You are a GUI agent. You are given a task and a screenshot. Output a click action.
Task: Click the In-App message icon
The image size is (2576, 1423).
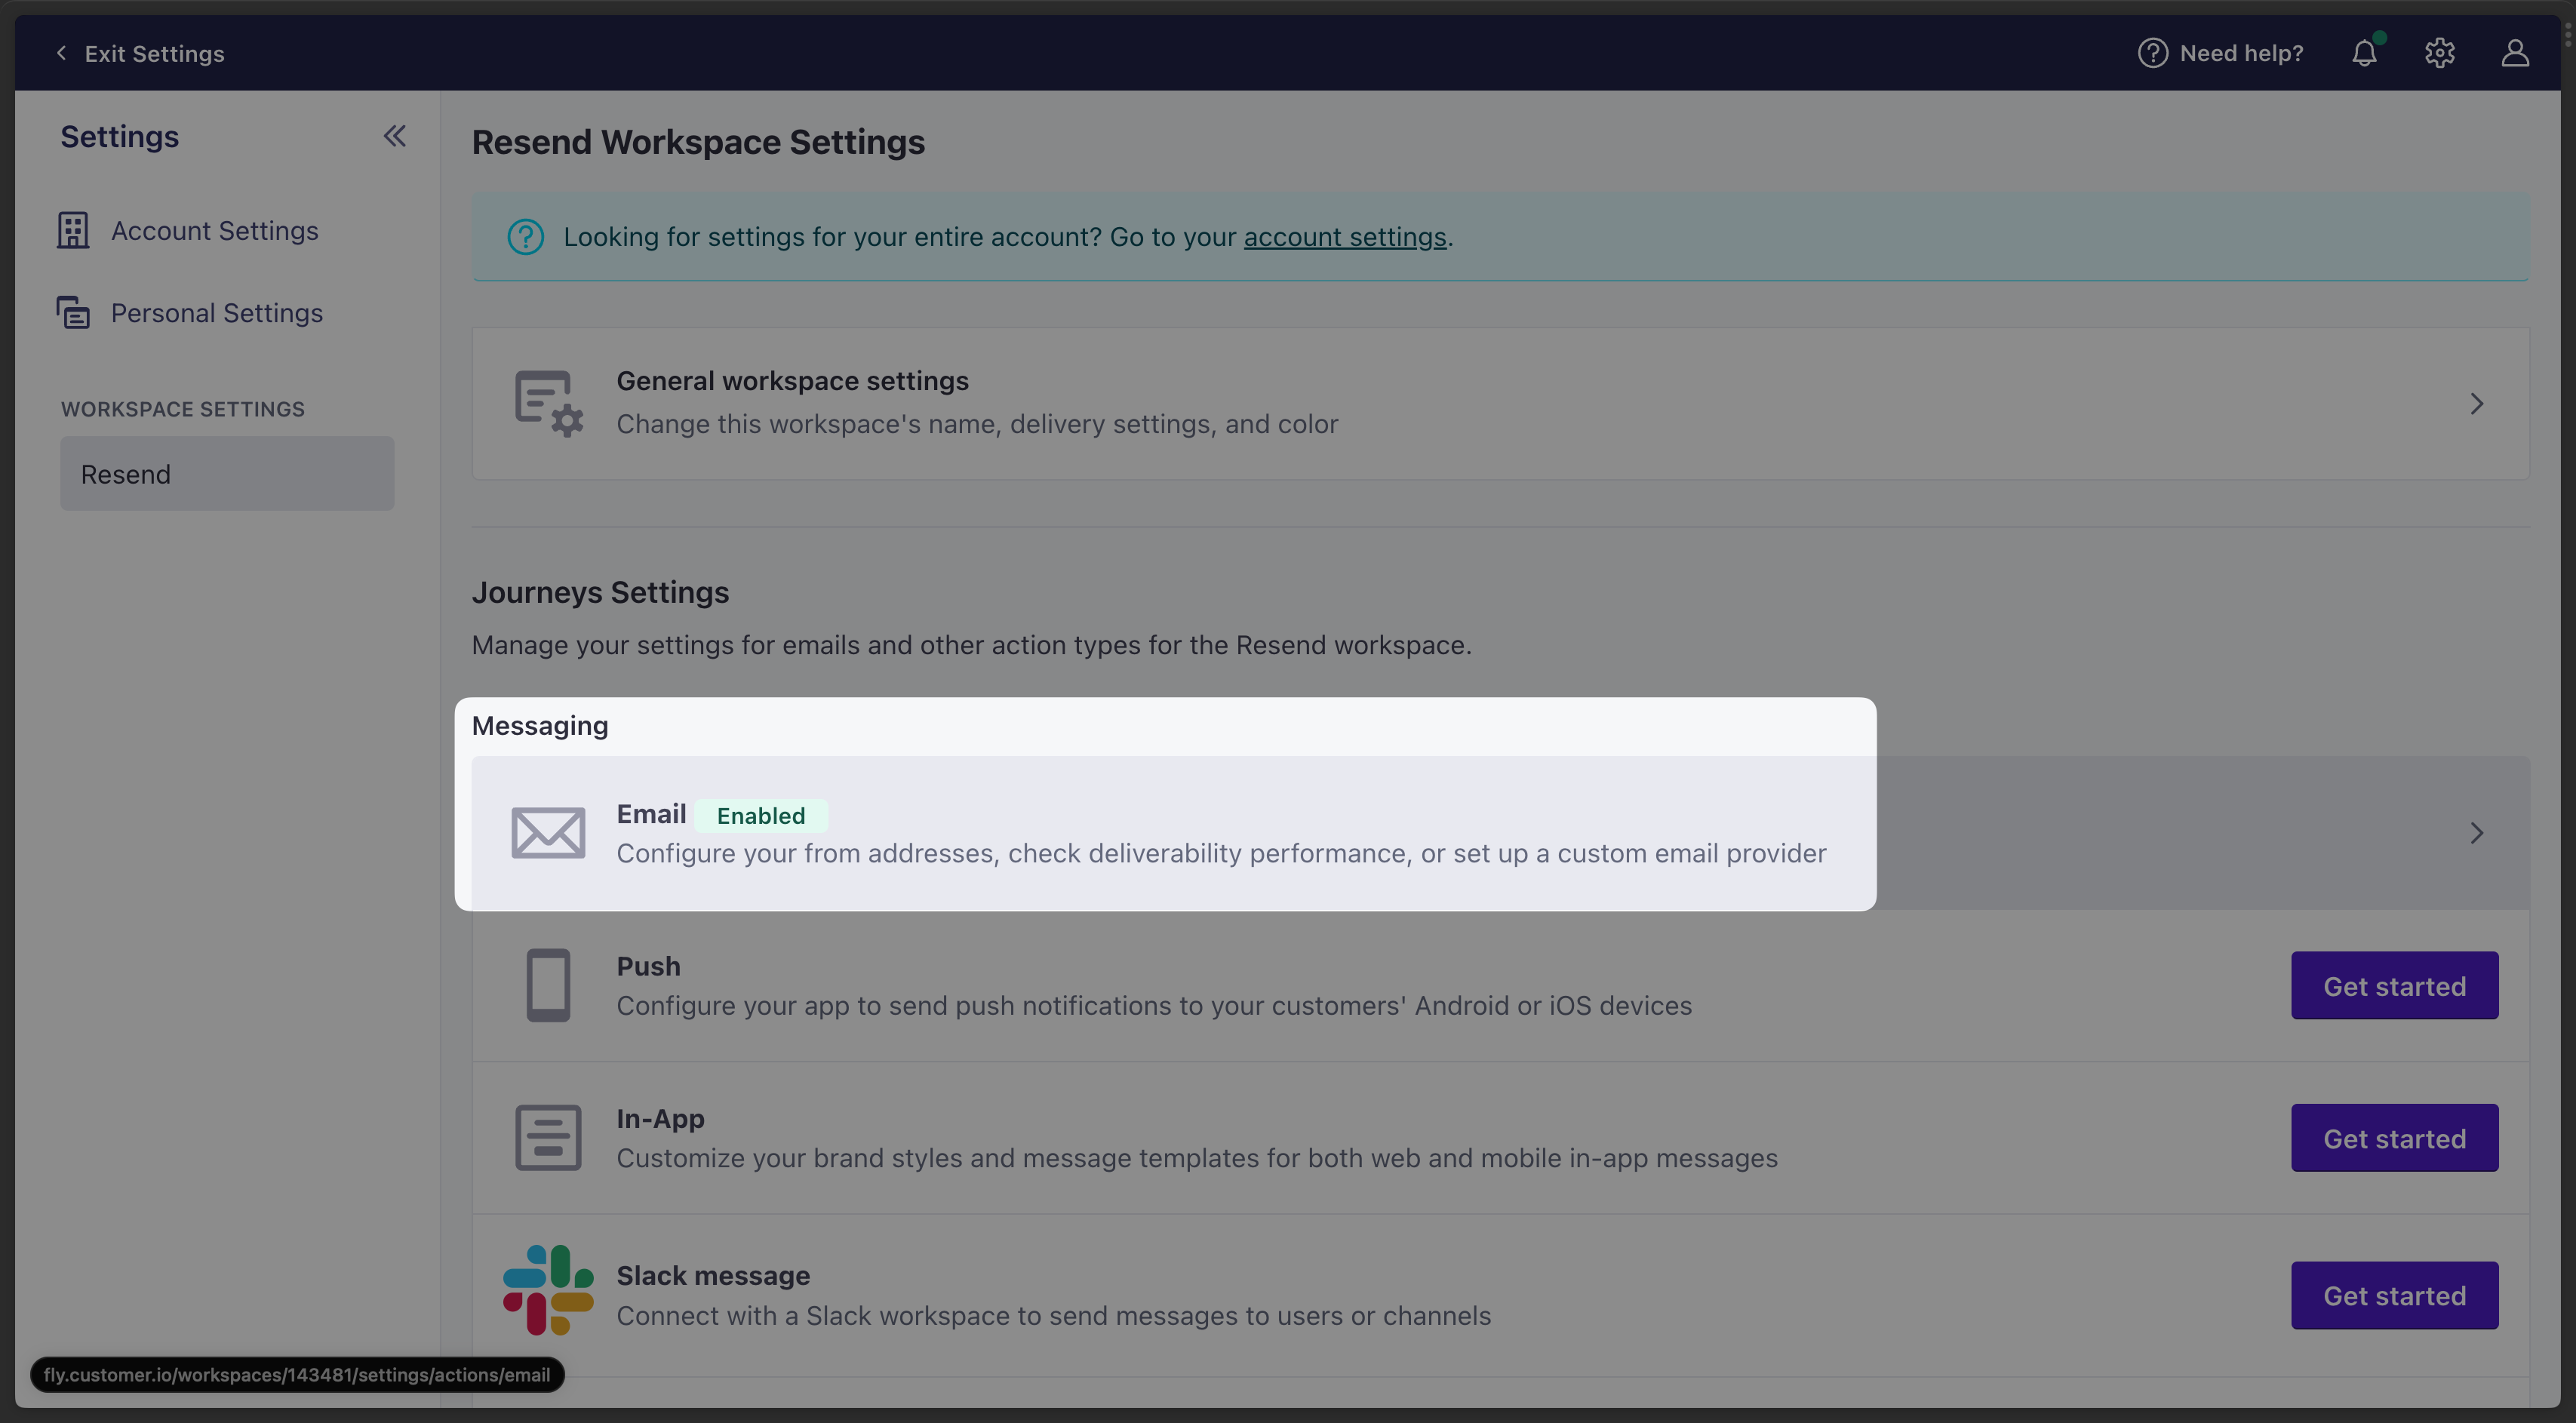click(548, 1138)
